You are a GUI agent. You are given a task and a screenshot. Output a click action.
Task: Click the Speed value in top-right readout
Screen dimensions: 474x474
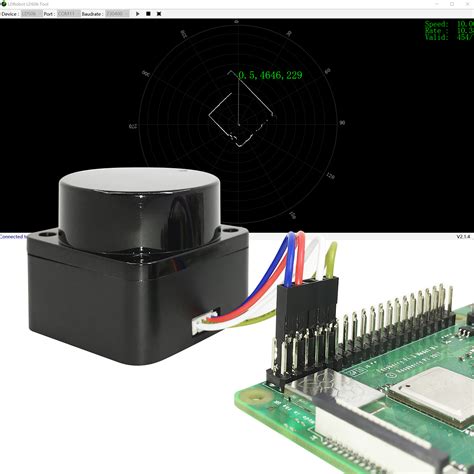point(465,24)
